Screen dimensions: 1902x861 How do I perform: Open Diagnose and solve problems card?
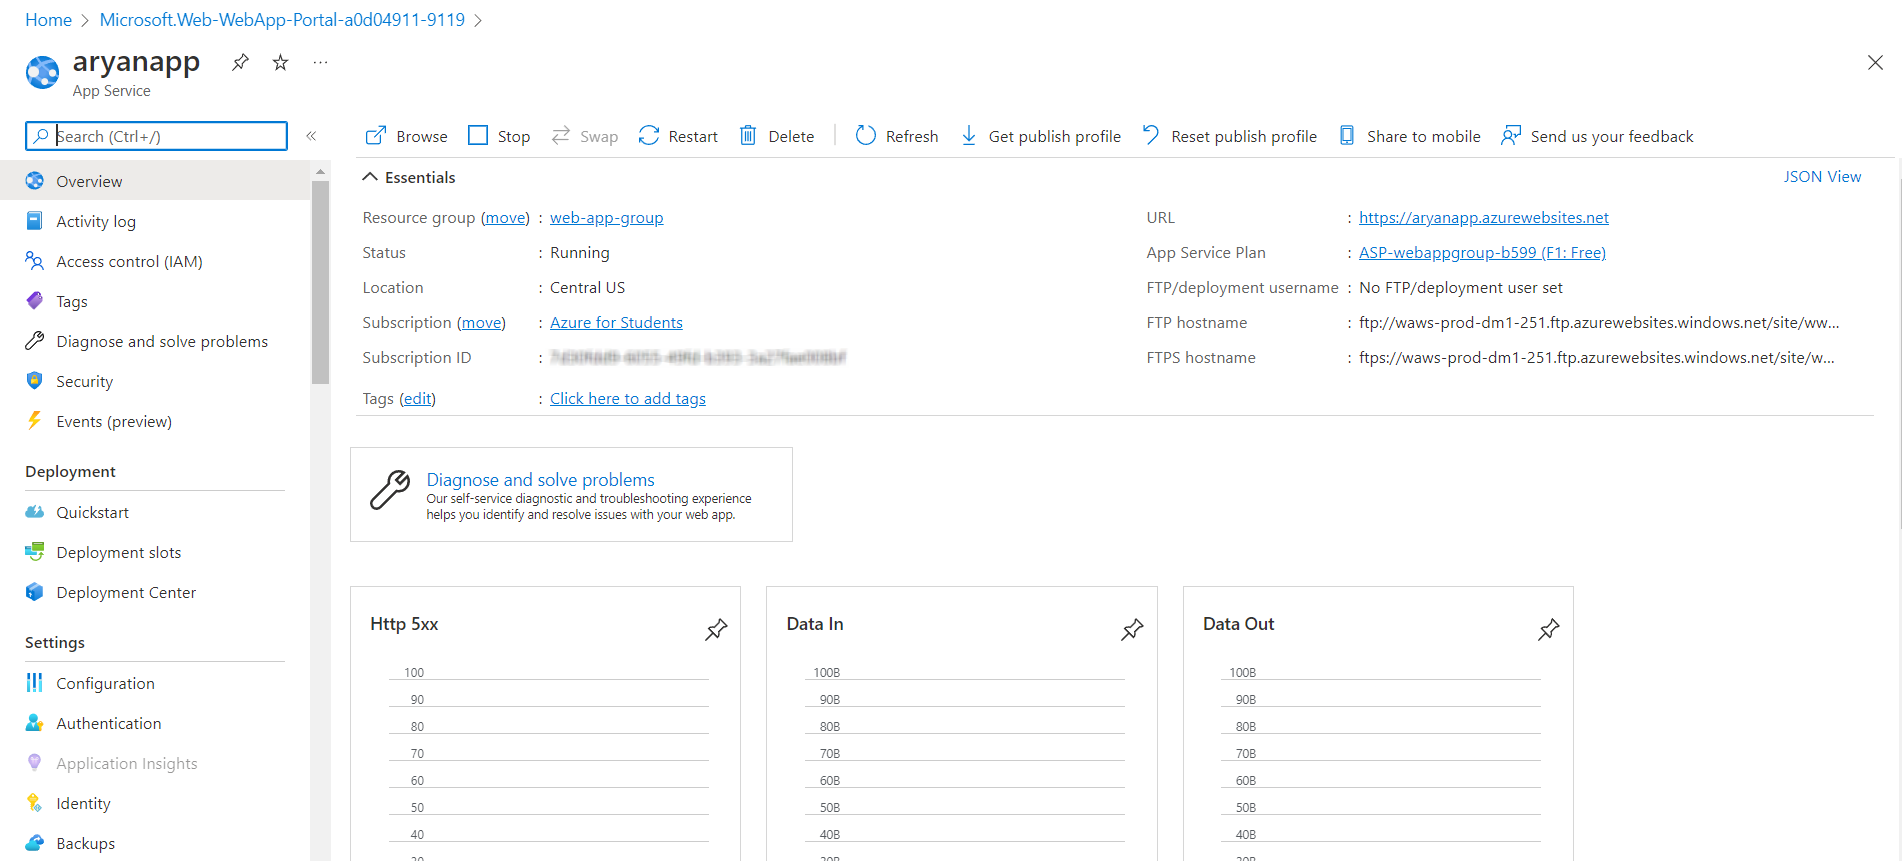(571, 495)
